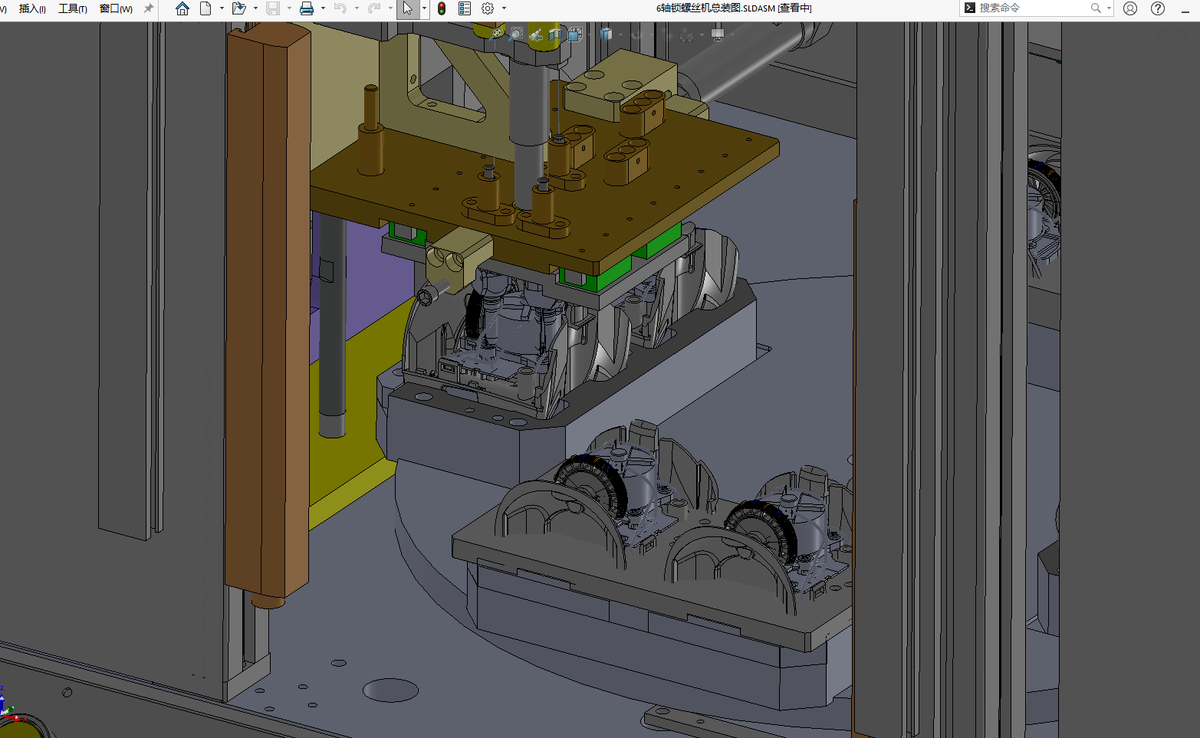Image resolution: width=1200 pixels, height=738 pixels.
Task: Toggle Section View tool
Action: click(x=555, y=34)
